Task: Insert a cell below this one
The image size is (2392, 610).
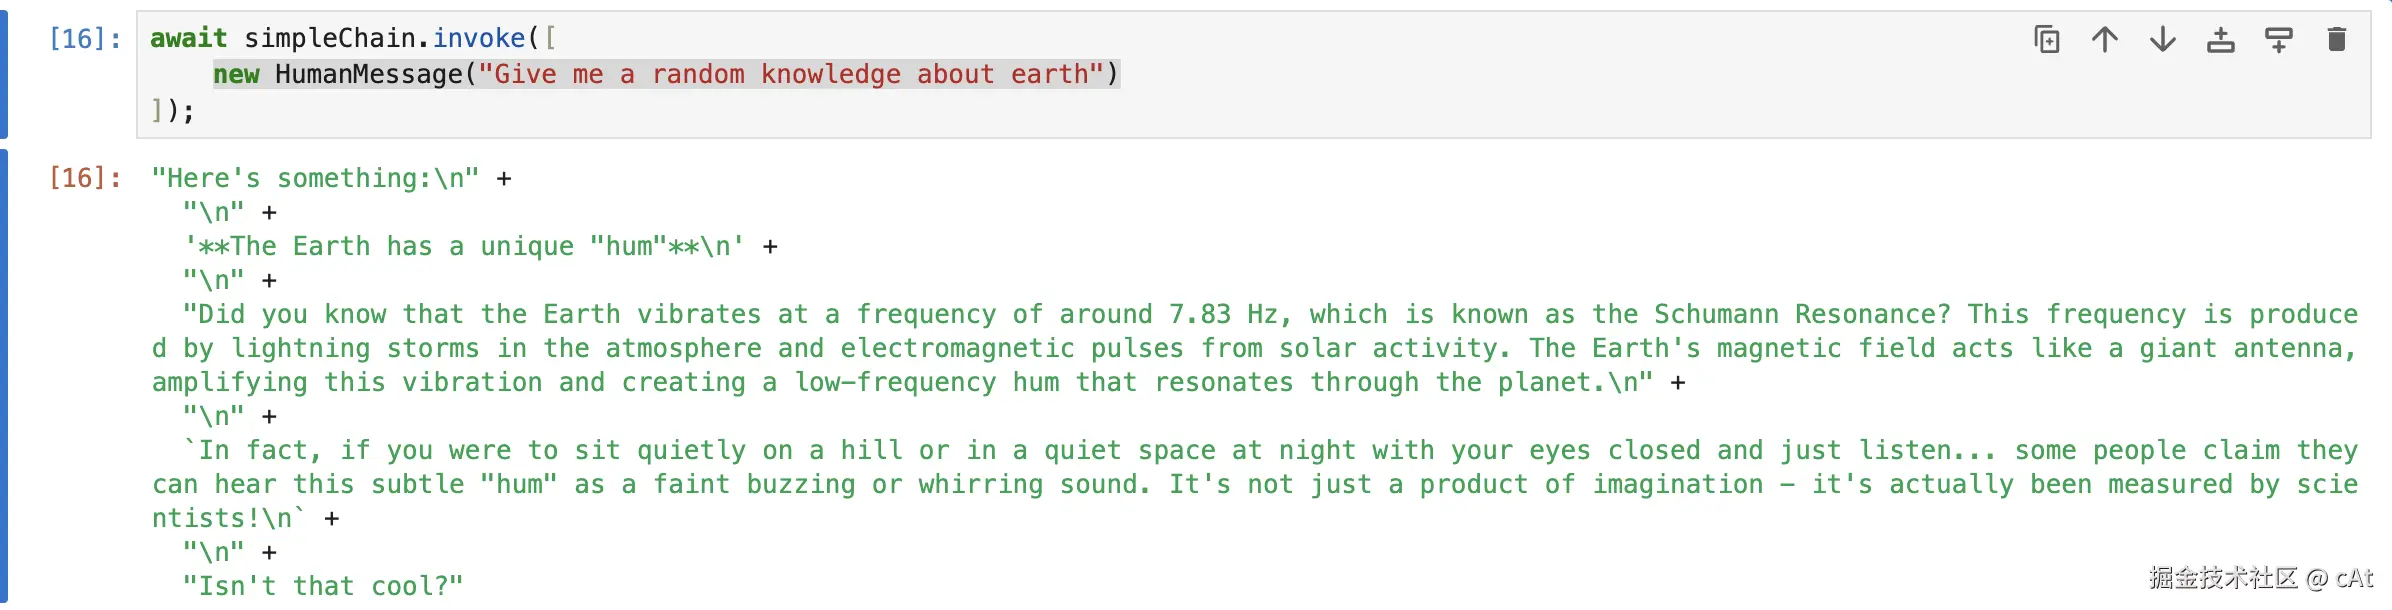Action: tap(2279, 40)
